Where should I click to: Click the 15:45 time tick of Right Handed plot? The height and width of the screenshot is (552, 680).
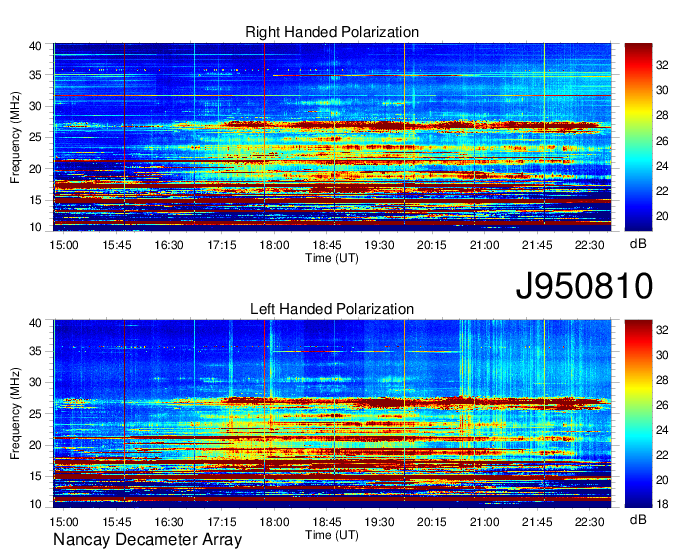pos(117,245)
